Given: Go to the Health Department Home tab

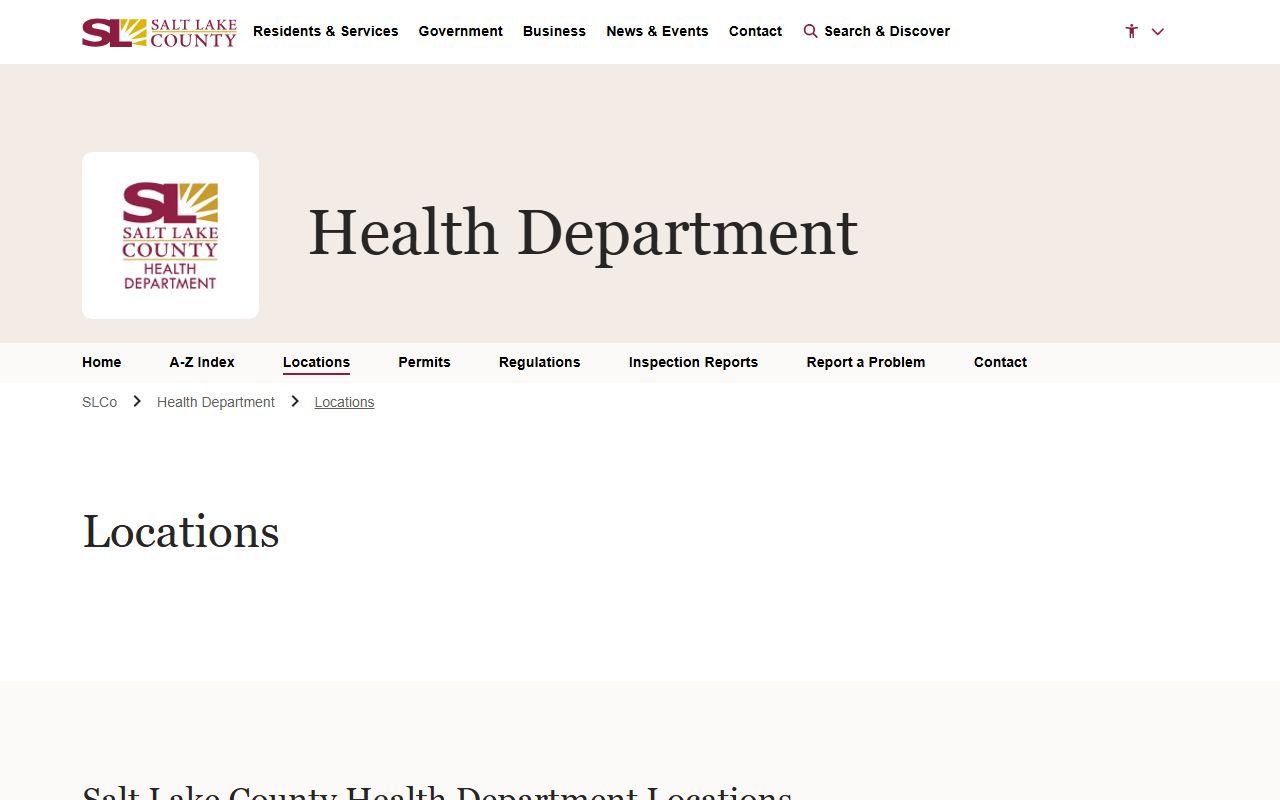Looking at the screenshot, I should (102, 362).
